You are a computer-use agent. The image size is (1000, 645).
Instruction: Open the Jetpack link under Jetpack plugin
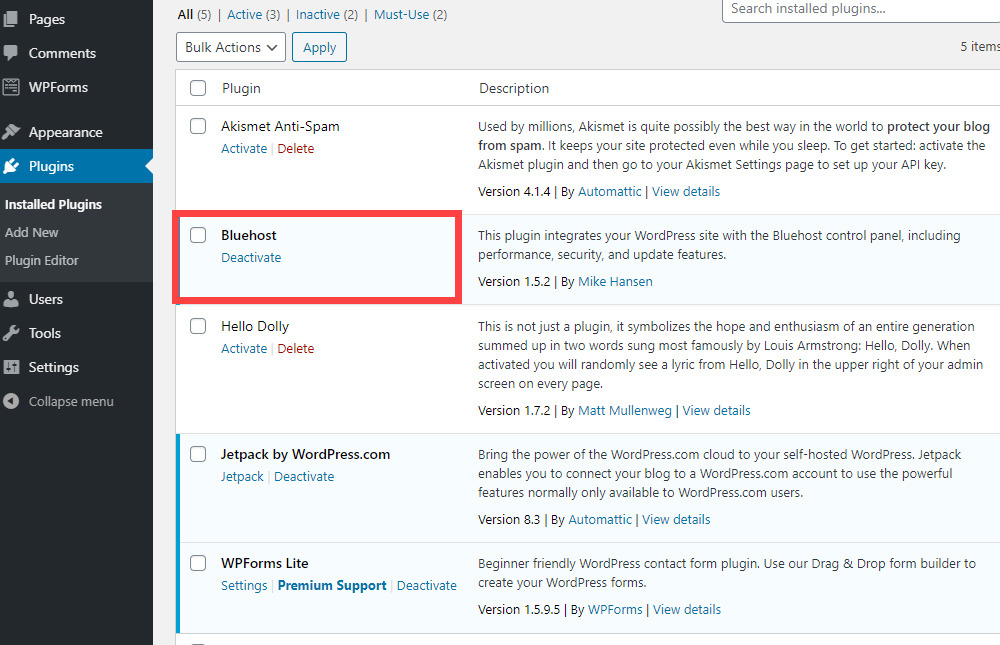tap(242, 477)
